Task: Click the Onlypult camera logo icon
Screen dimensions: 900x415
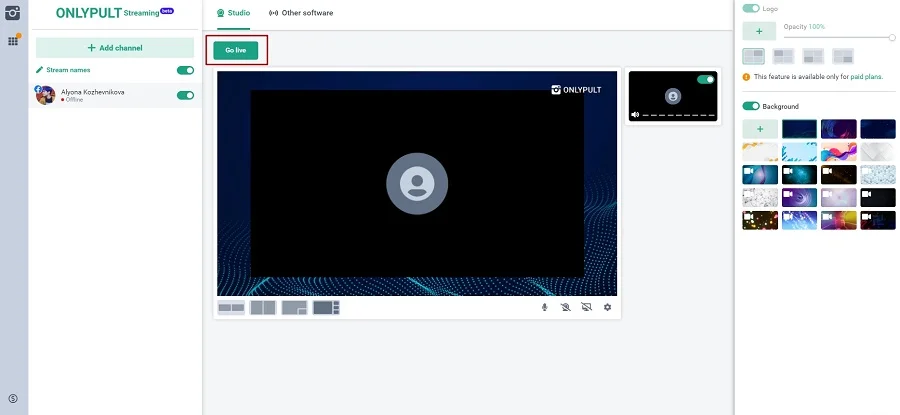Action: [x=13, y=14]
